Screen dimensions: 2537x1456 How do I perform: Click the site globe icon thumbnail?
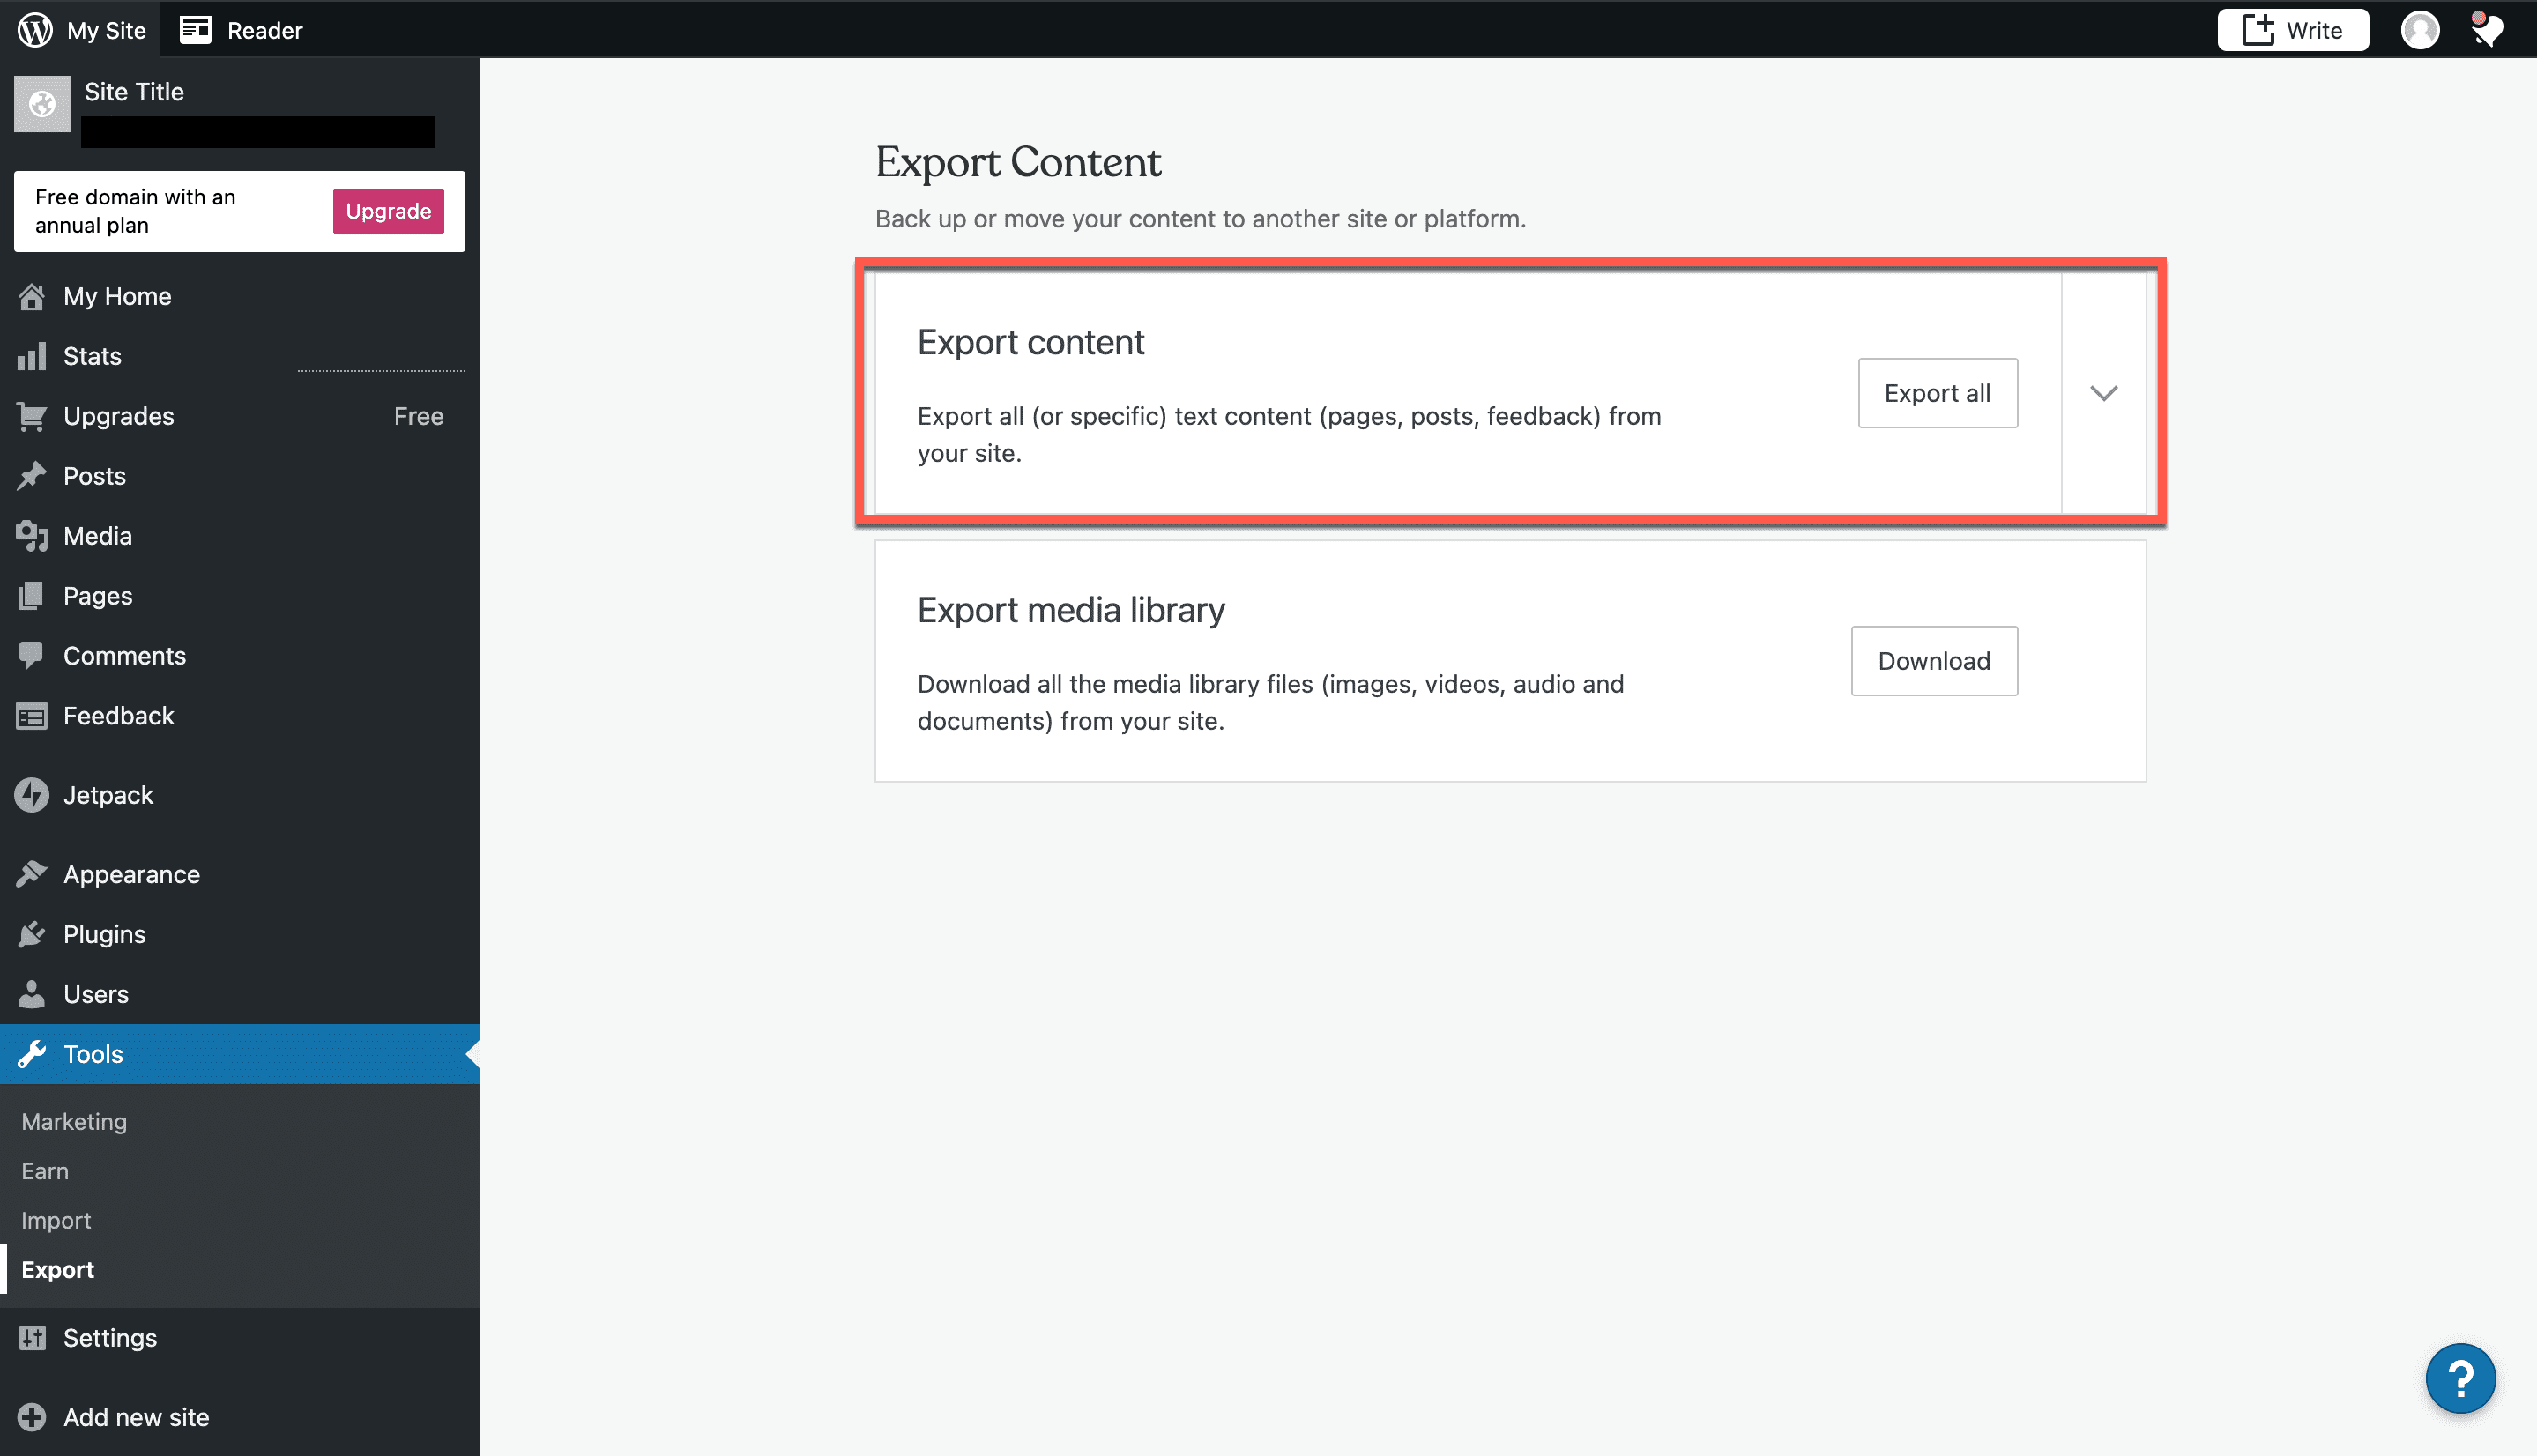click(x=42, y=104)
